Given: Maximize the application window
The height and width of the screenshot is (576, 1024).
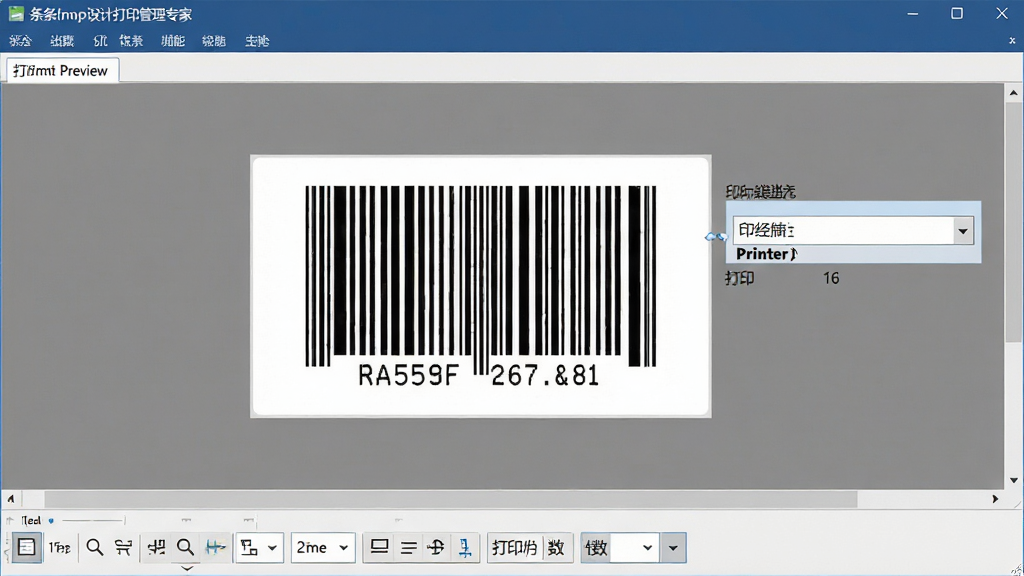Looking at the screenshot, I should 957,14.
